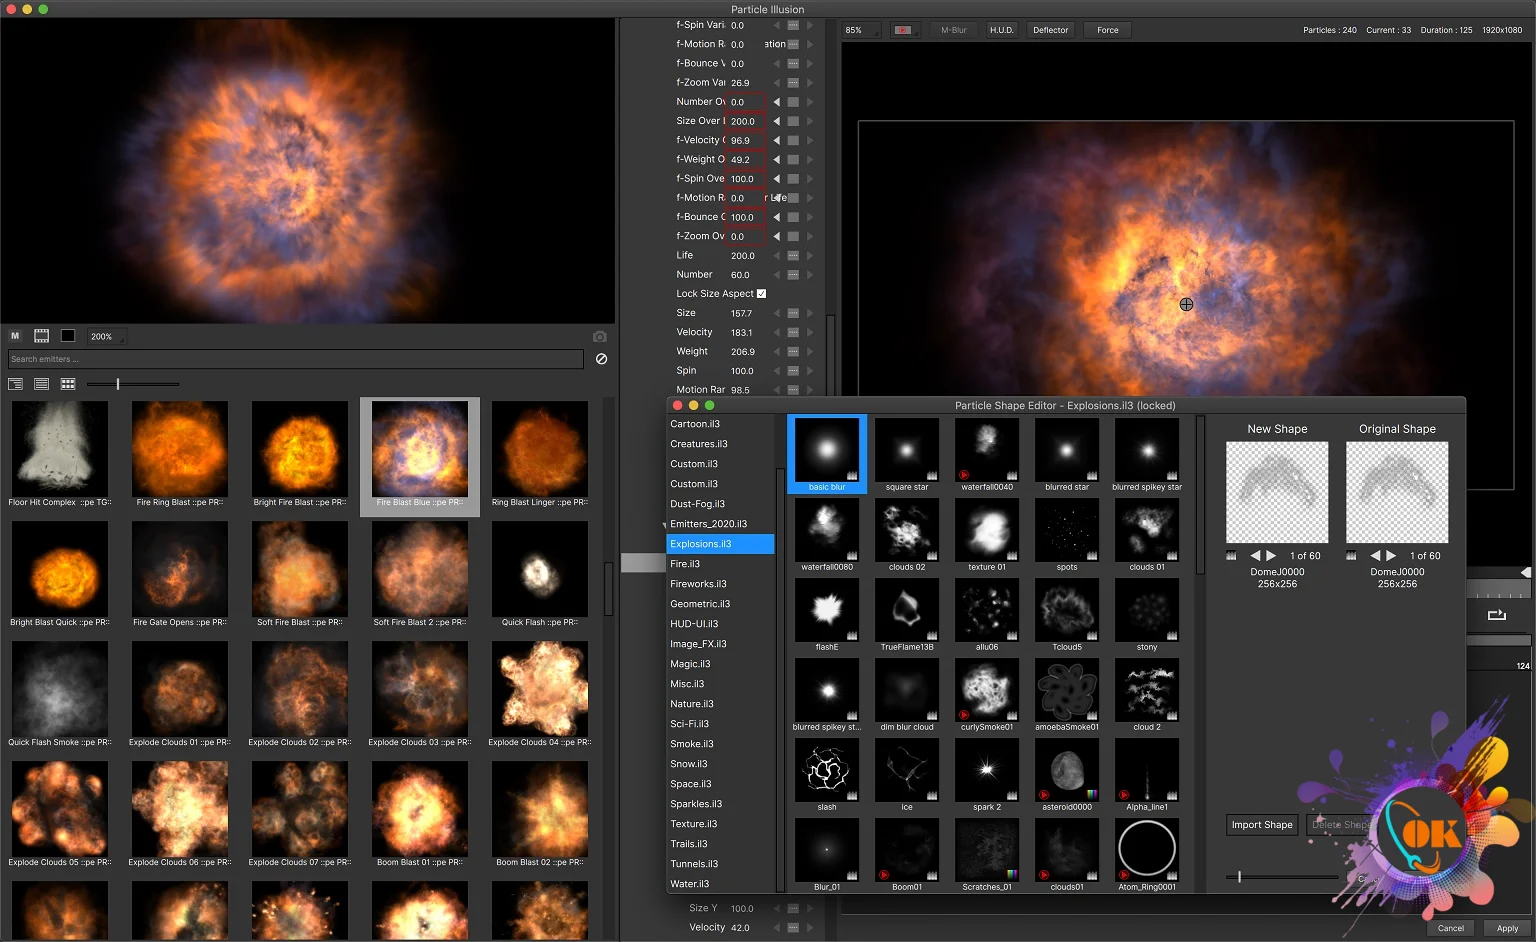1536x942 pixels.
Task: Click the stage emitter position crosshair
Action: coord(1186,304)
